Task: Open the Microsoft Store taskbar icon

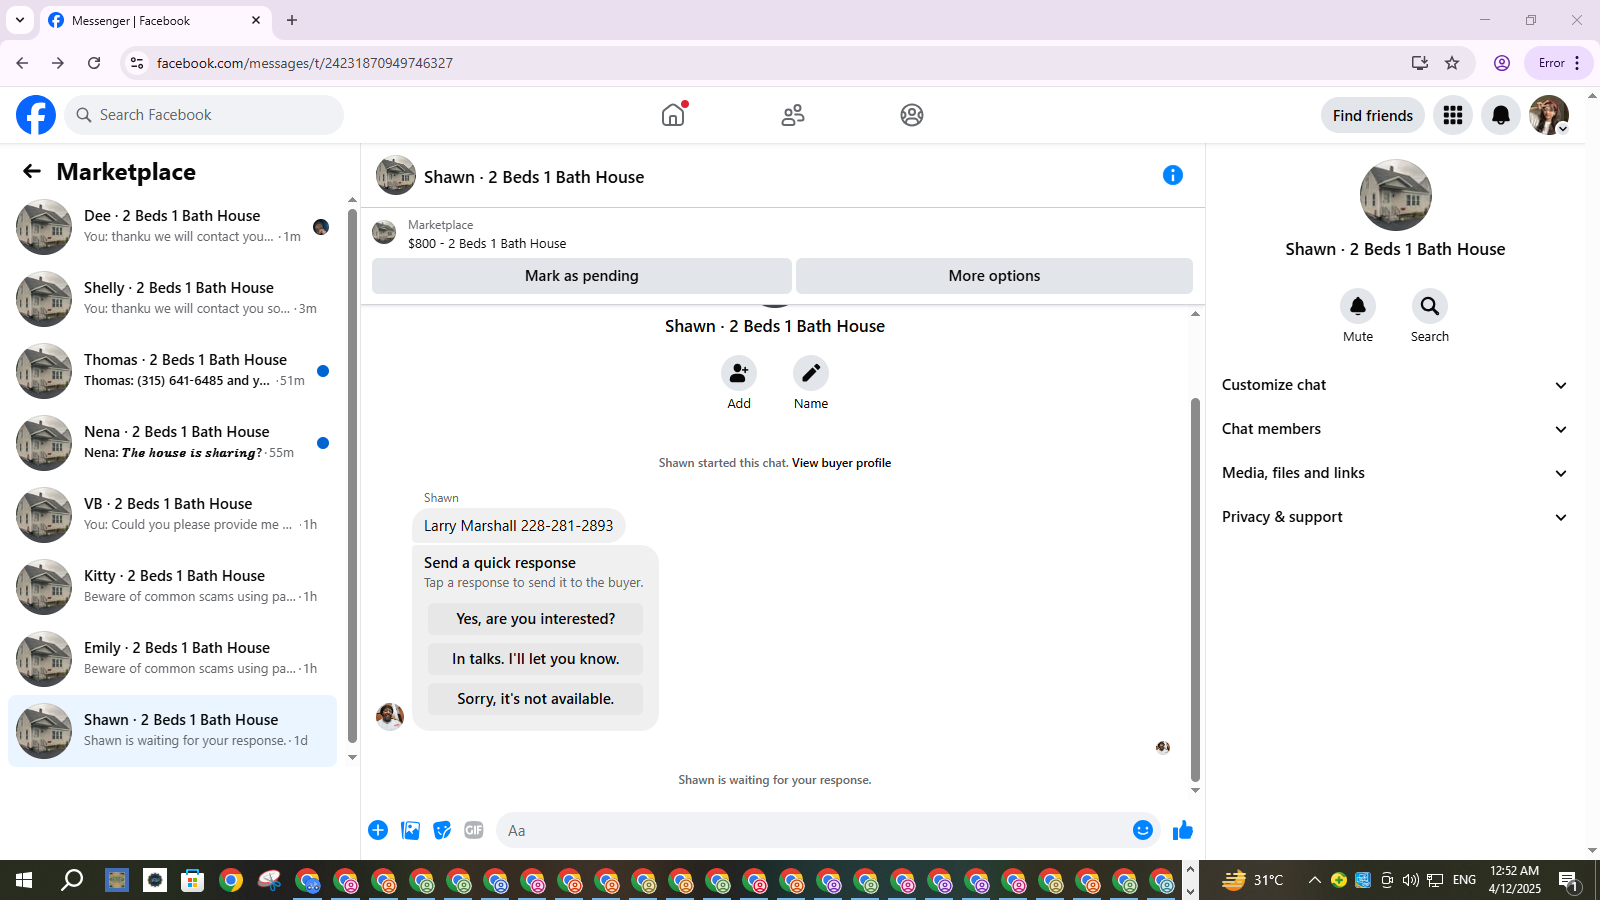Action: coord(192,880)
